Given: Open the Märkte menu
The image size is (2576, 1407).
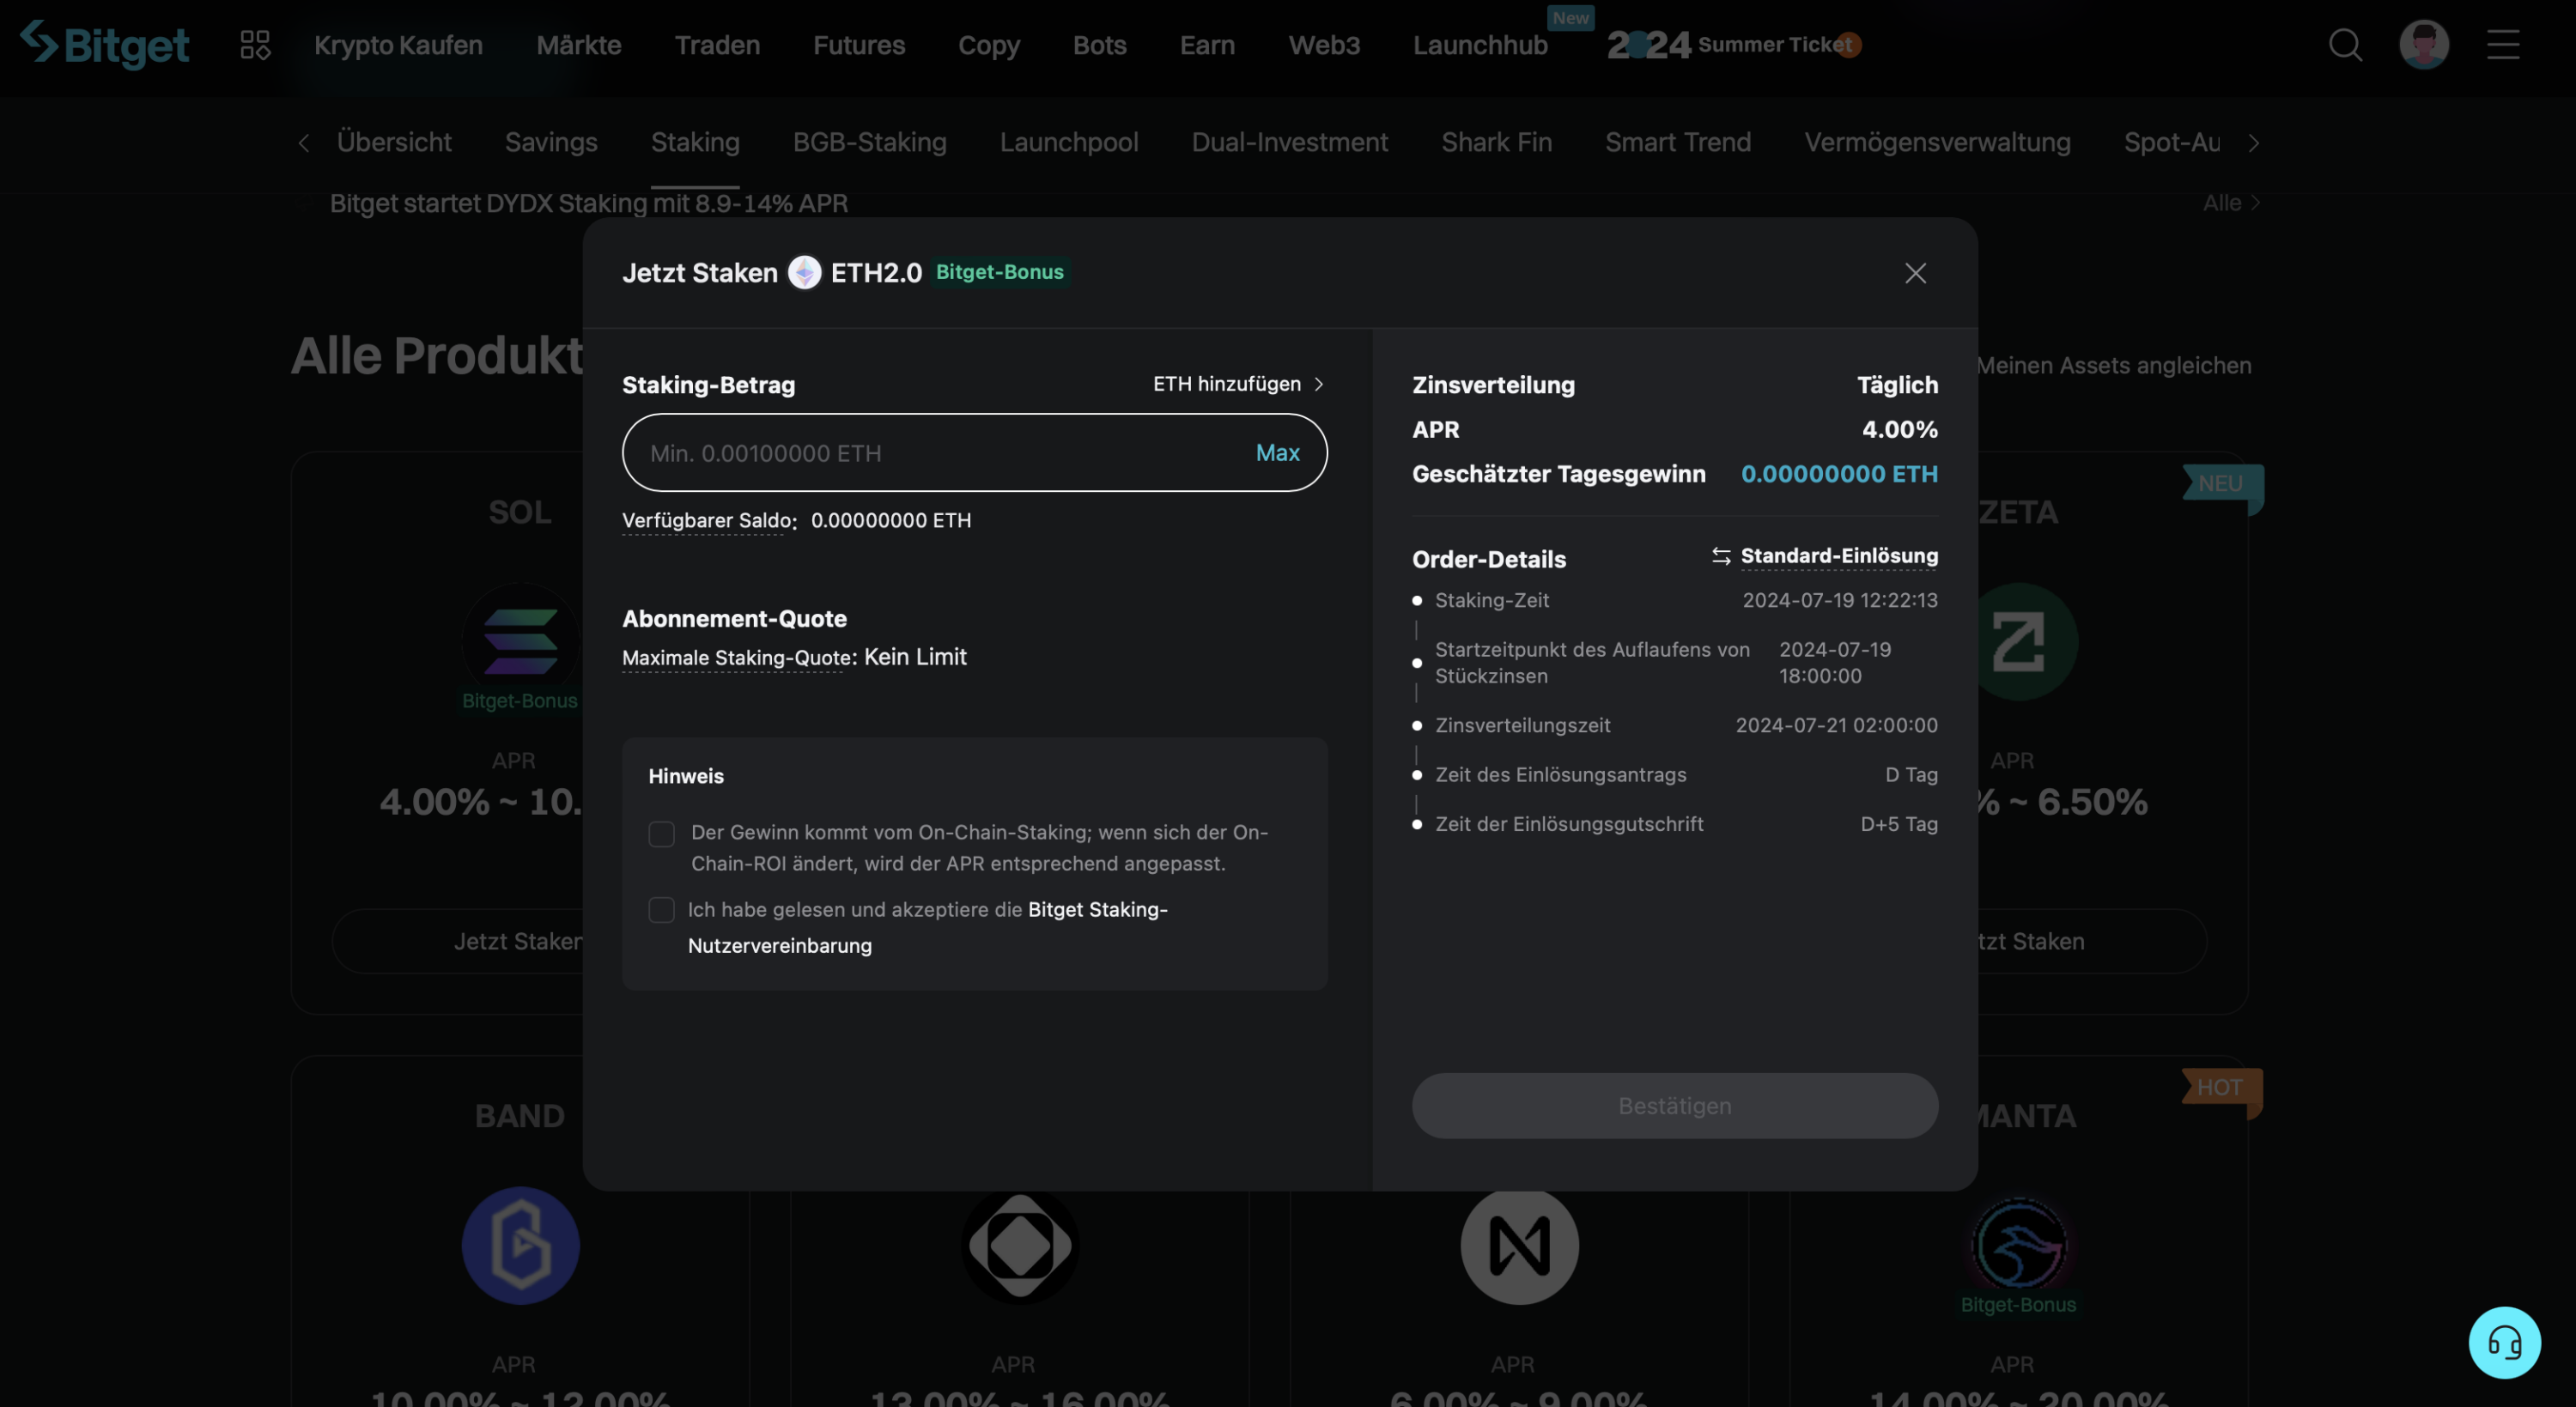Looking at the screenshot, I should point(578,45).
